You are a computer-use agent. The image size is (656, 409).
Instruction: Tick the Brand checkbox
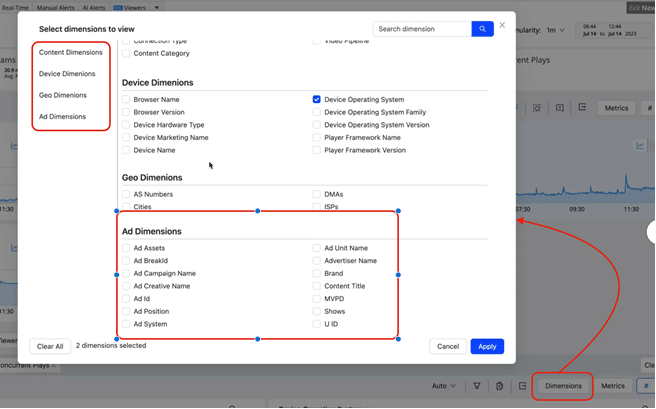[x=317, y=274]
